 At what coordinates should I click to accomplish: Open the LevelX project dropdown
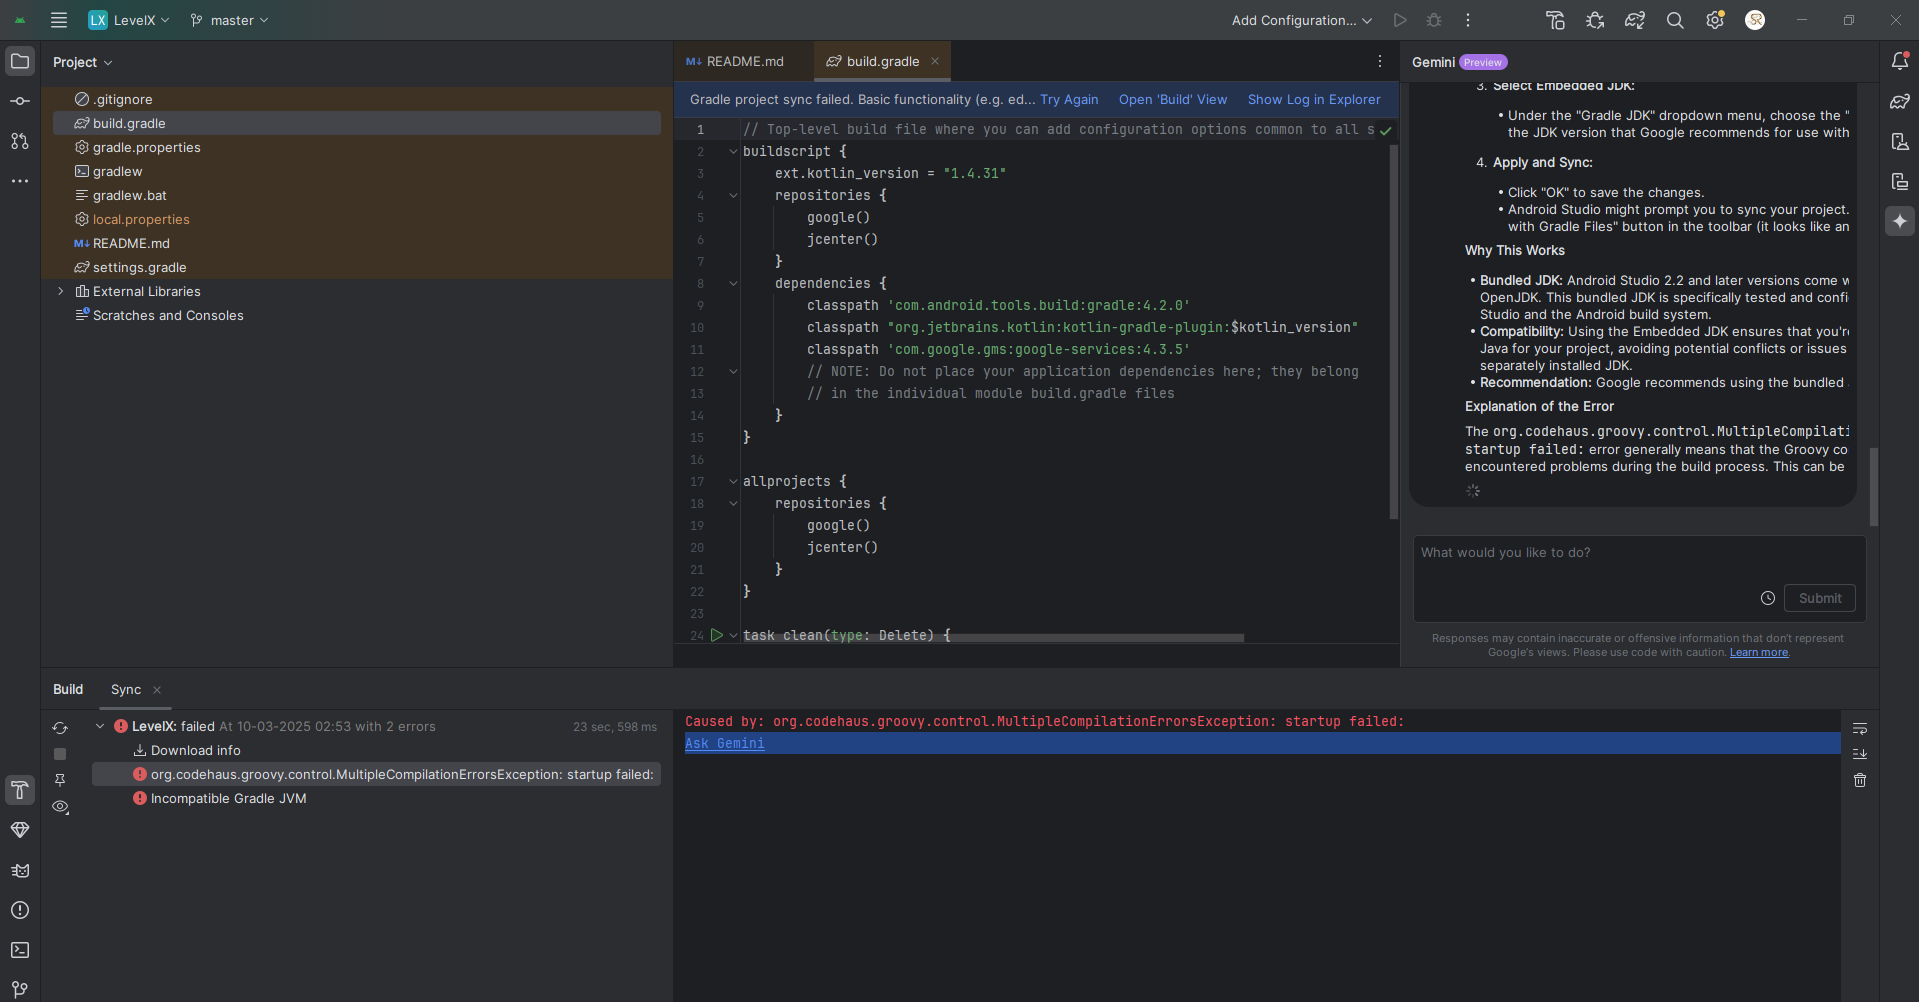point(129,20)
